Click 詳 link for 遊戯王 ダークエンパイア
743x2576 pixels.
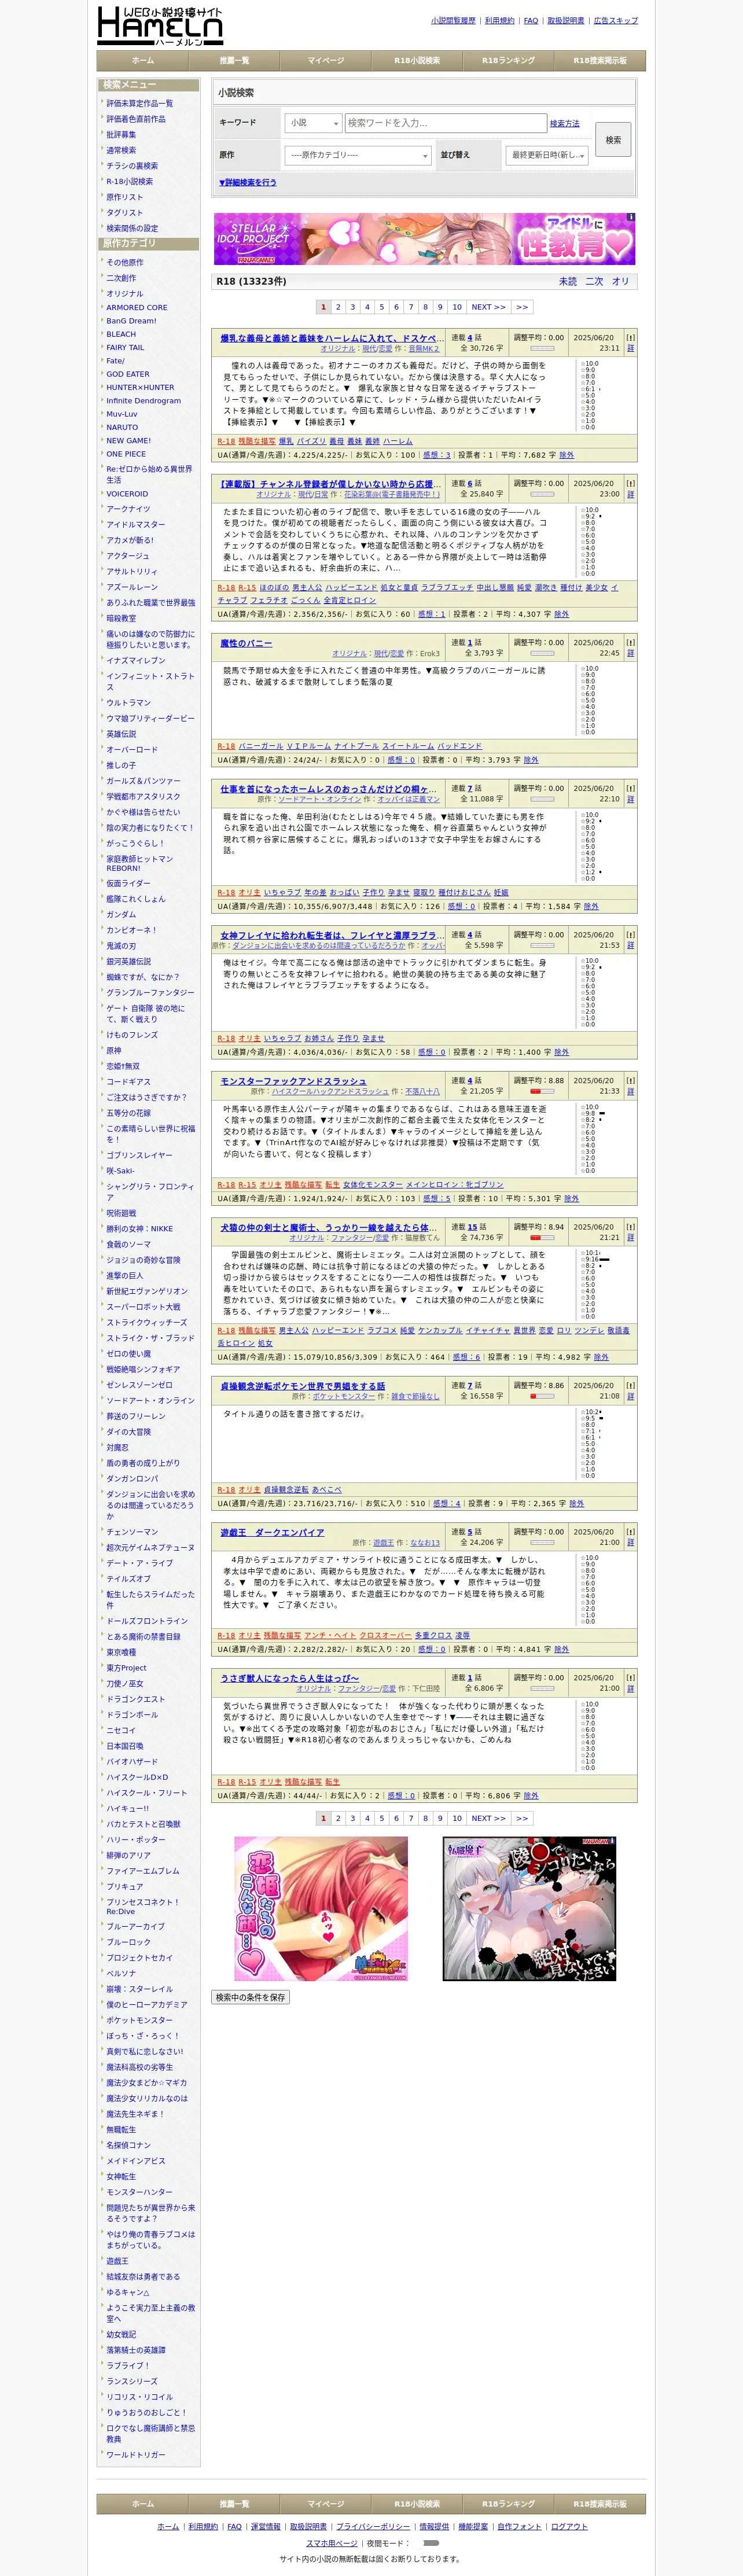pos(630,1542)
